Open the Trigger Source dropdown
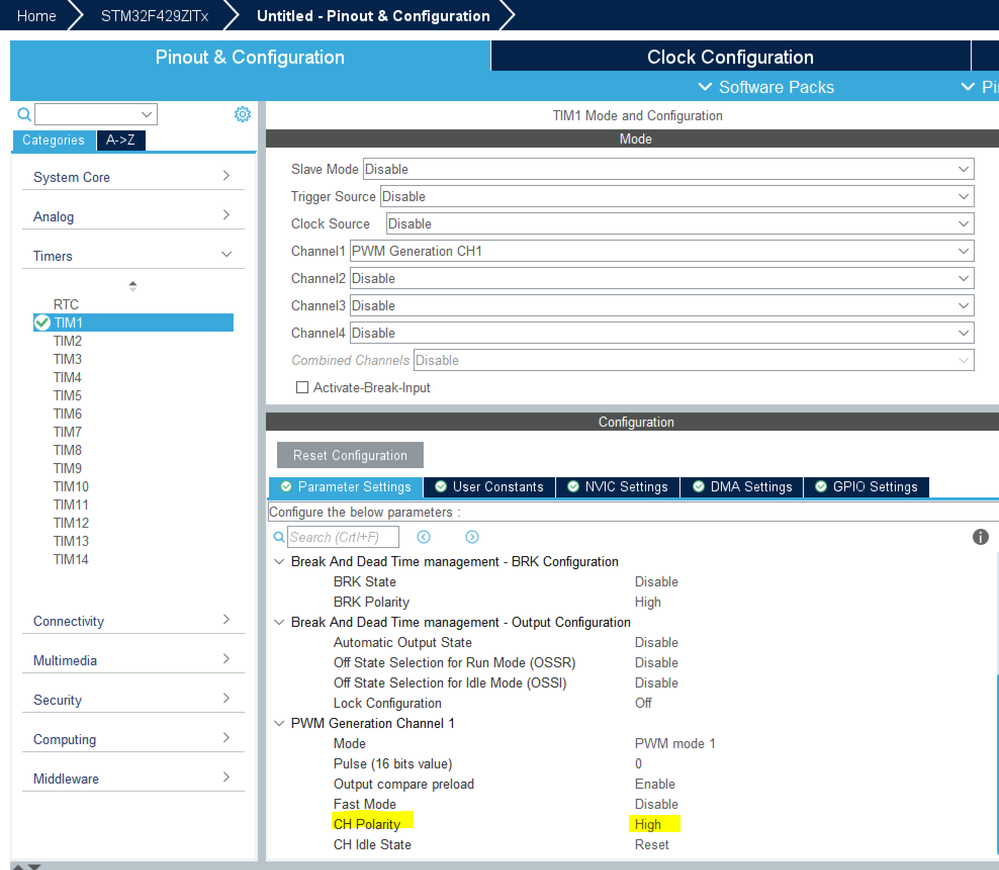The image size is (999, 870). (677, 197)
